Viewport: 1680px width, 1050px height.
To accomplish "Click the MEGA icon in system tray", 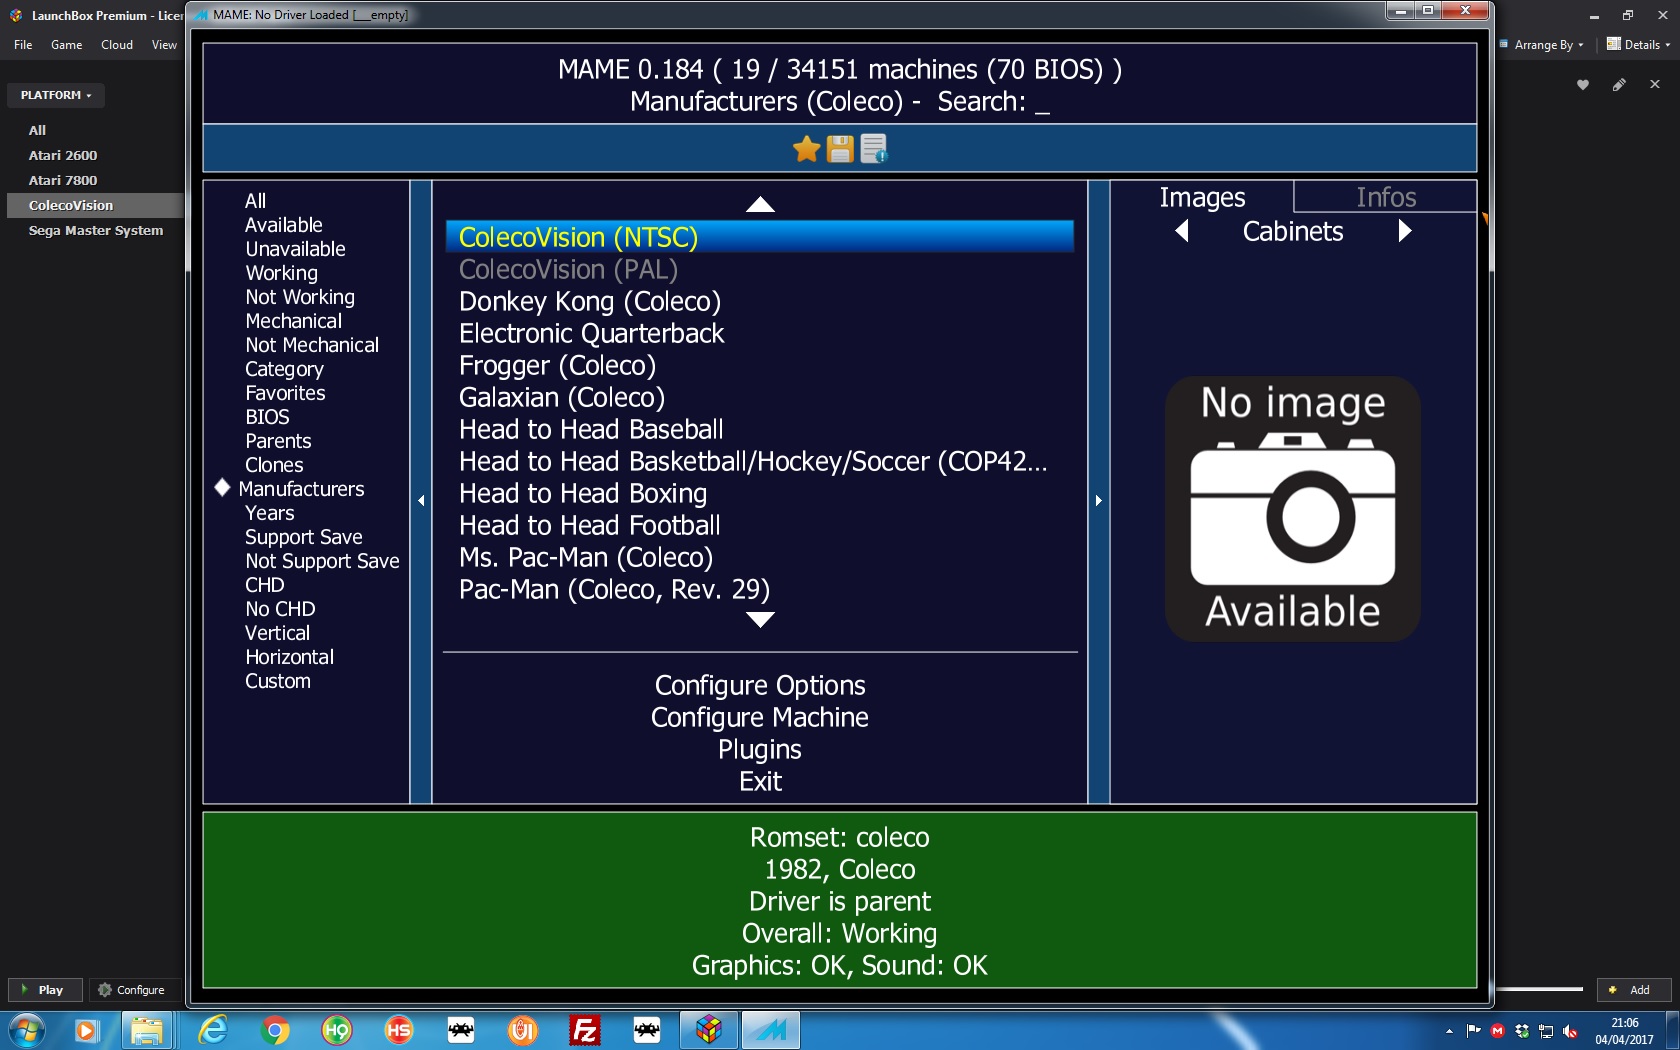I will coord(1497,1031).
